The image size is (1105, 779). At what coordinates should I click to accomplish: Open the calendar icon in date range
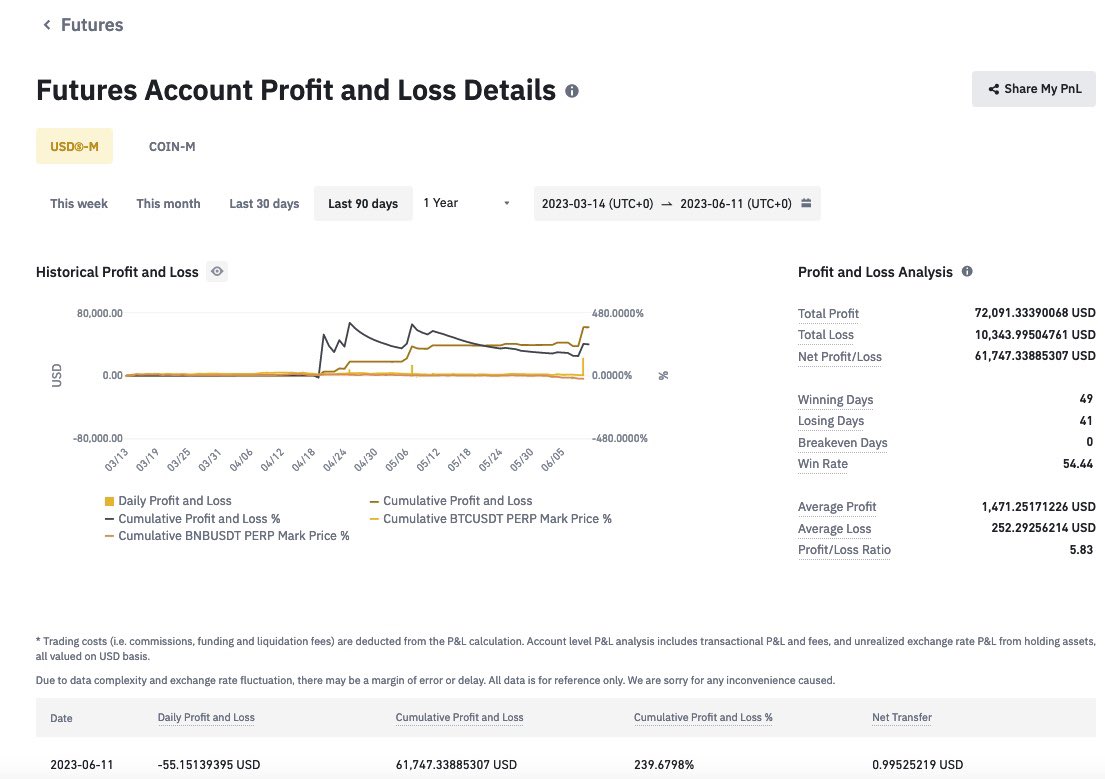pos(806,203)
